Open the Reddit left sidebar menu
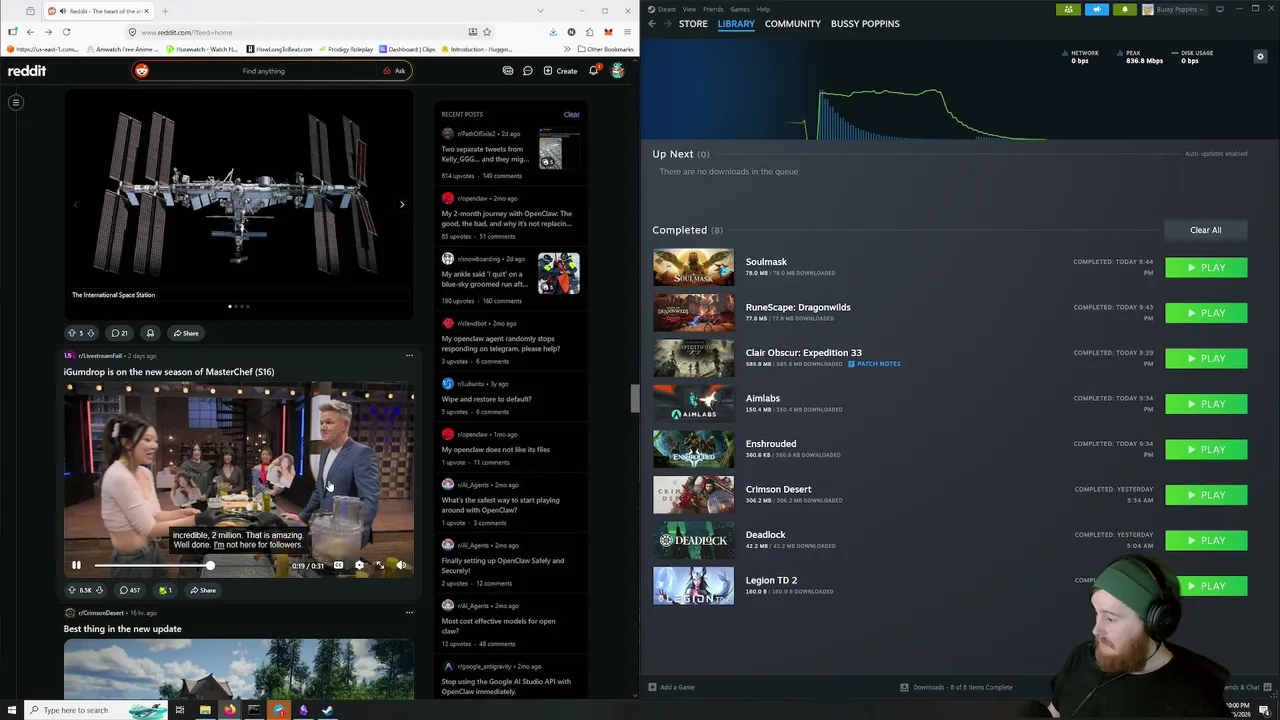The height and width of the screenshot is (720, 1280). click(16, 102)
